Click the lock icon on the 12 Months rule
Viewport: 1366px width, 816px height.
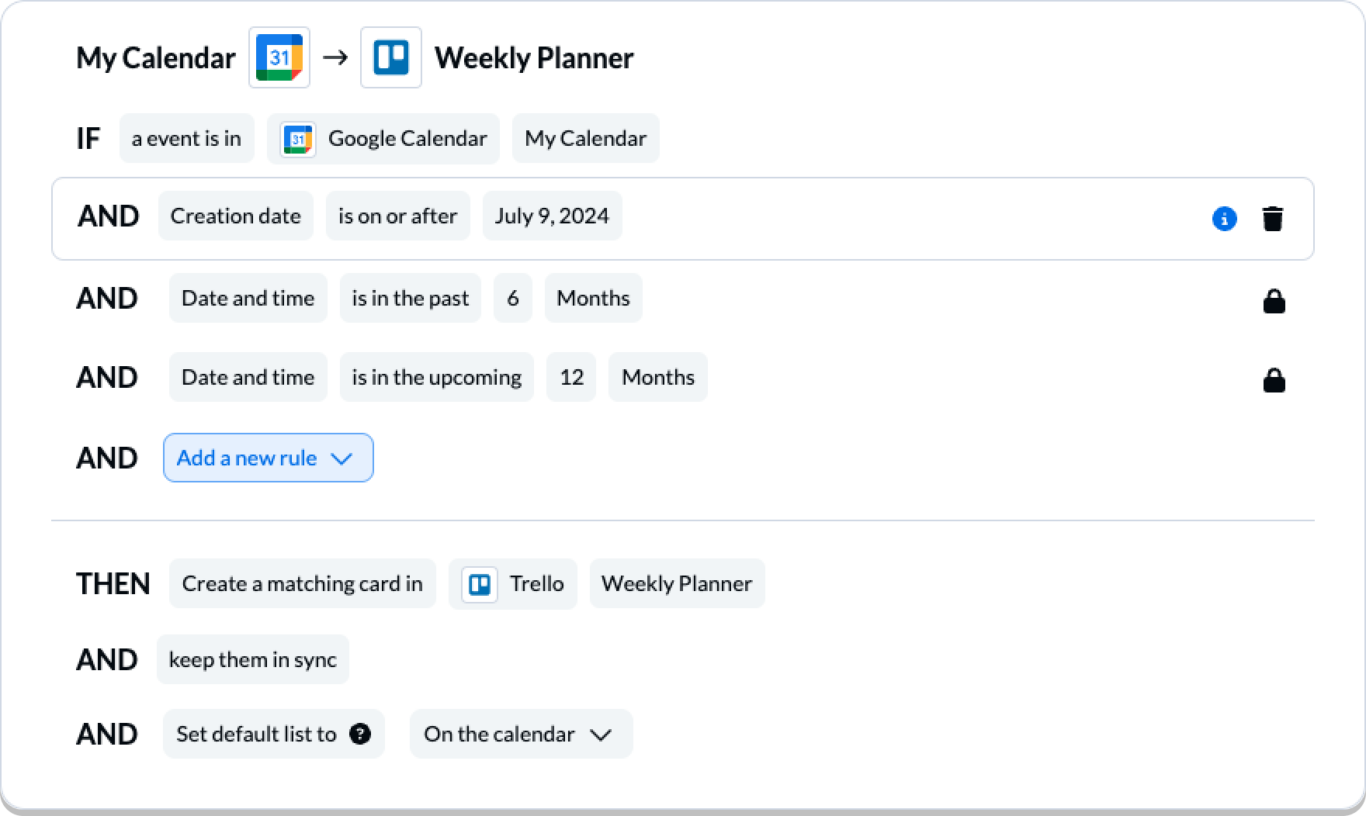point(1274,380)
